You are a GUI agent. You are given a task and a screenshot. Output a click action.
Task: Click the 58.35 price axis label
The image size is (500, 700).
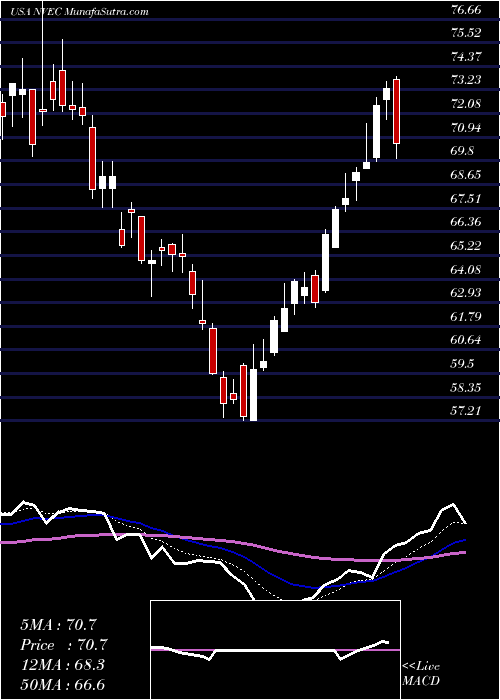click(466, 388)
